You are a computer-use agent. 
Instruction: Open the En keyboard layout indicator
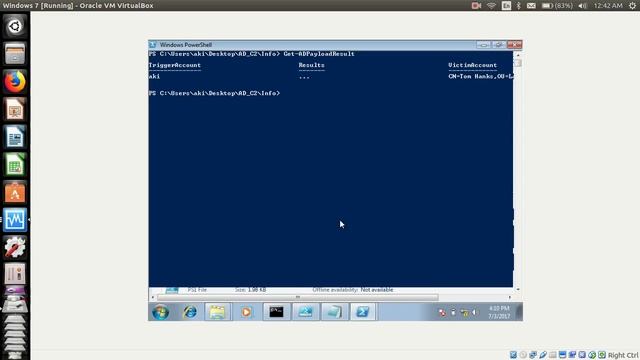pos(506,6)
